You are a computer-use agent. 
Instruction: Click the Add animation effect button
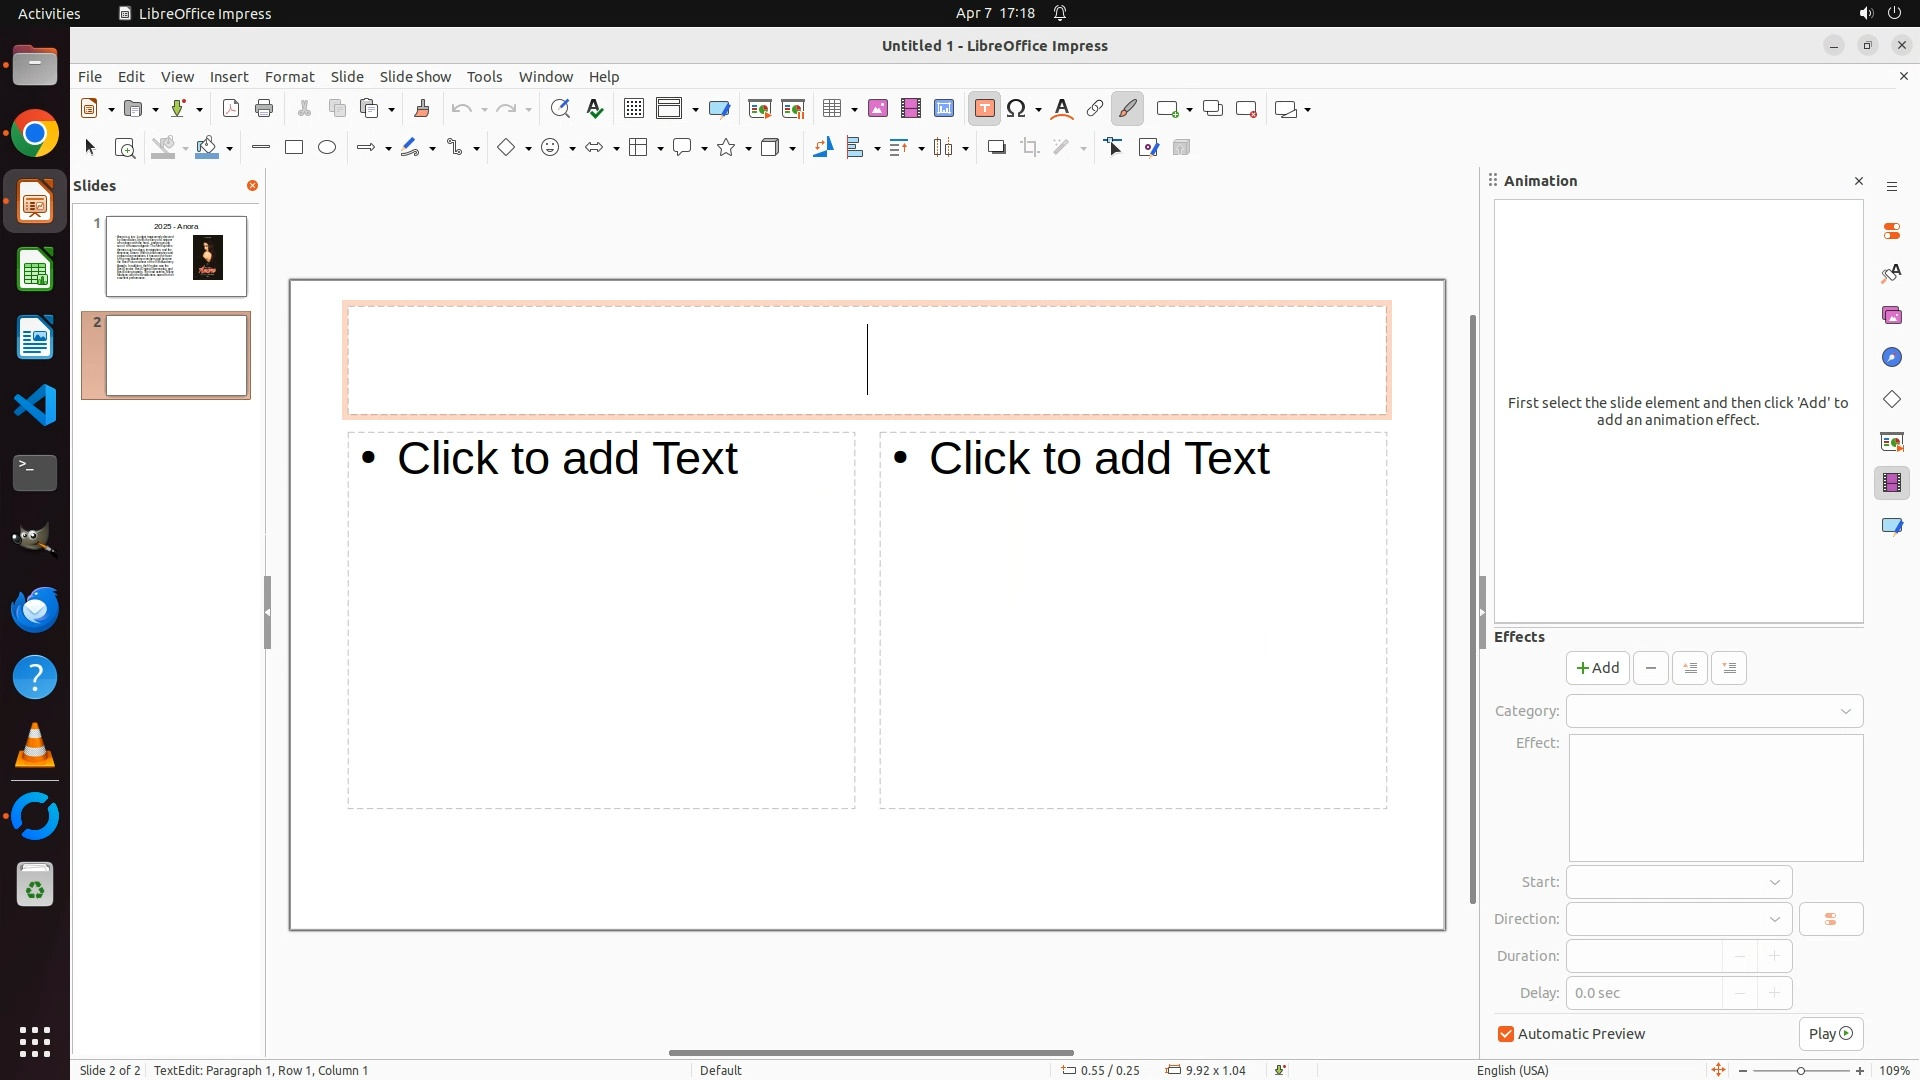(1597, 668)
